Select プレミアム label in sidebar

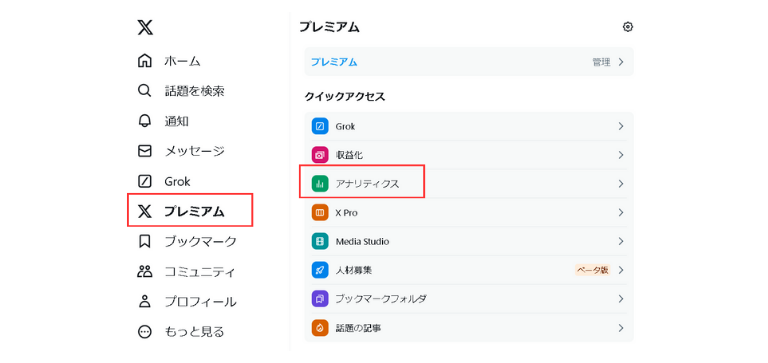pos(194,212)
